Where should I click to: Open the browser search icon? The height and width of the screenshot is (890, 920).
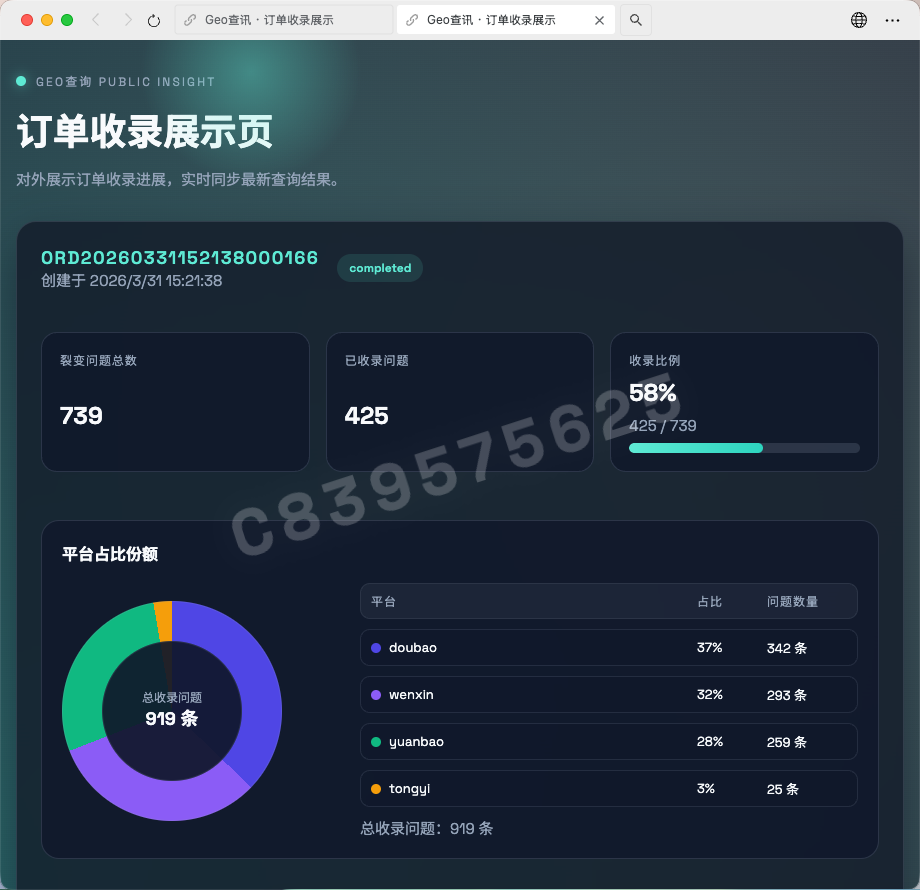pos(635,19)
